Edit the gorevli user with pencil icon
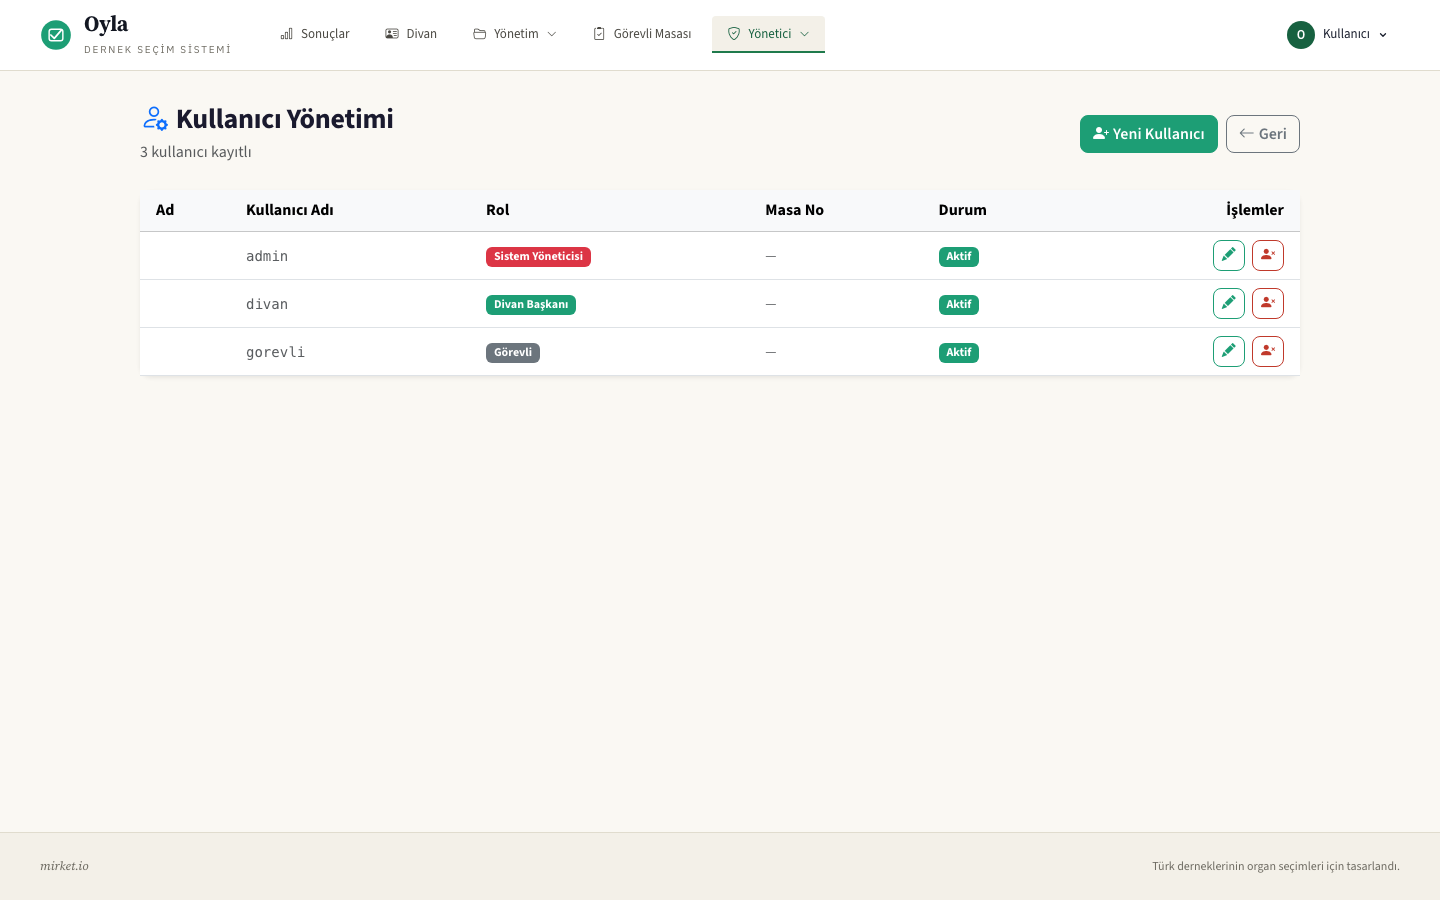Viewport: 1440px width, 900px height. (x=1229, y=352)
